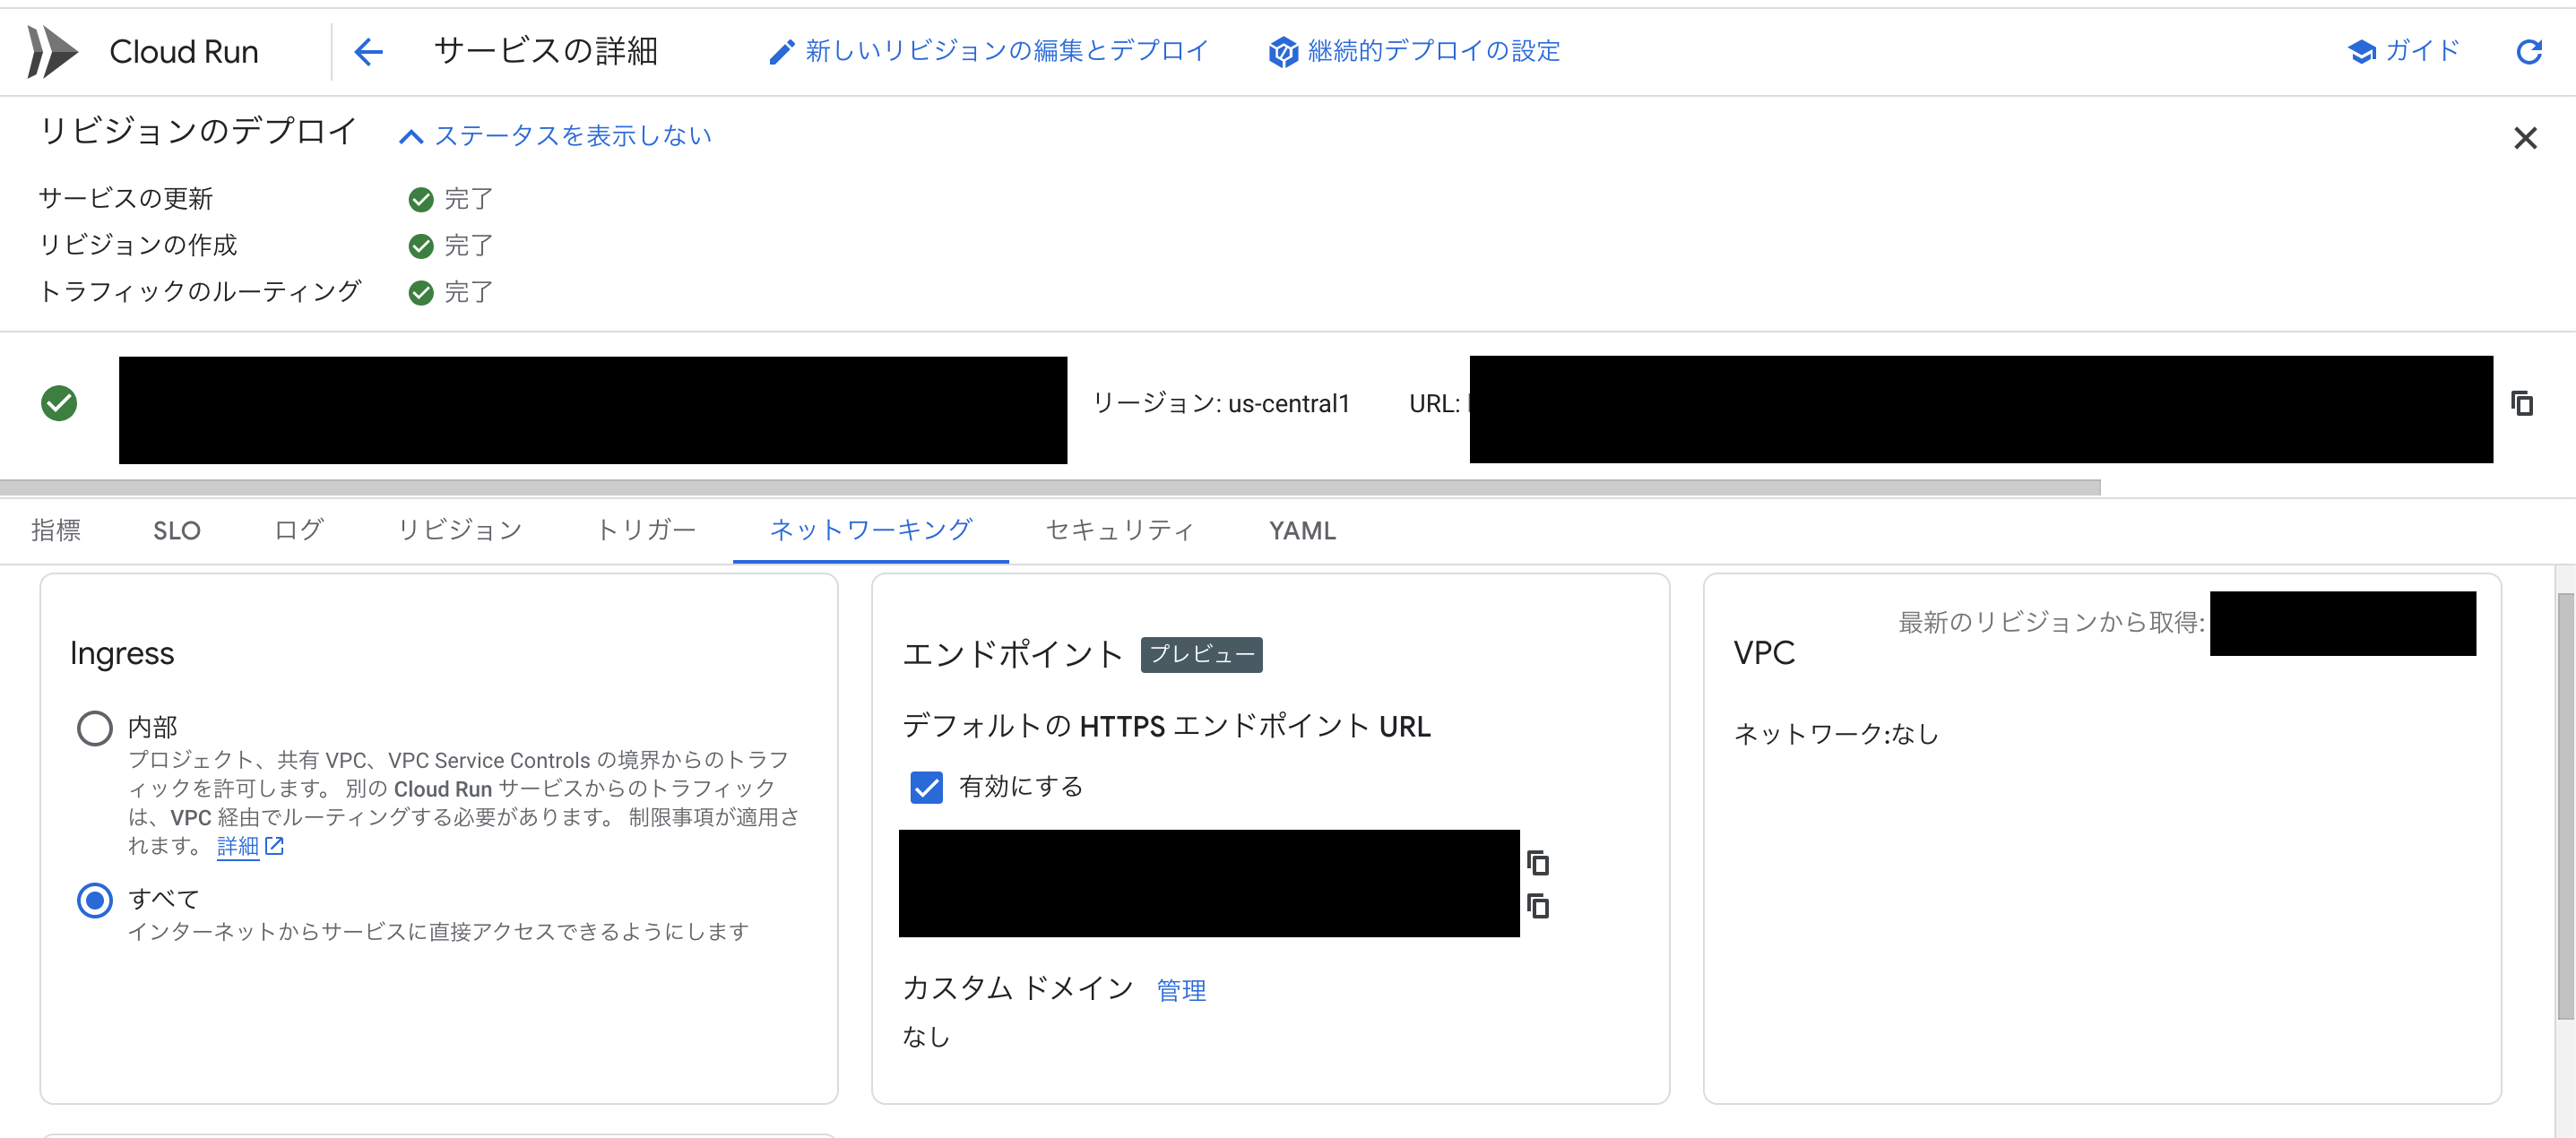The width and height of the screenshot is (2576, 1138).
Task: Copy the service URL using the copy icon
Action: point(2521,404)
